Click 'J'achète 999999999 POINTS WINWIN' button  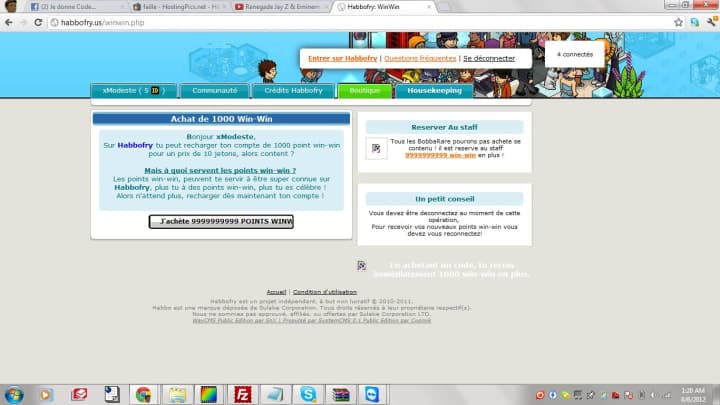[x=221, y=221]
